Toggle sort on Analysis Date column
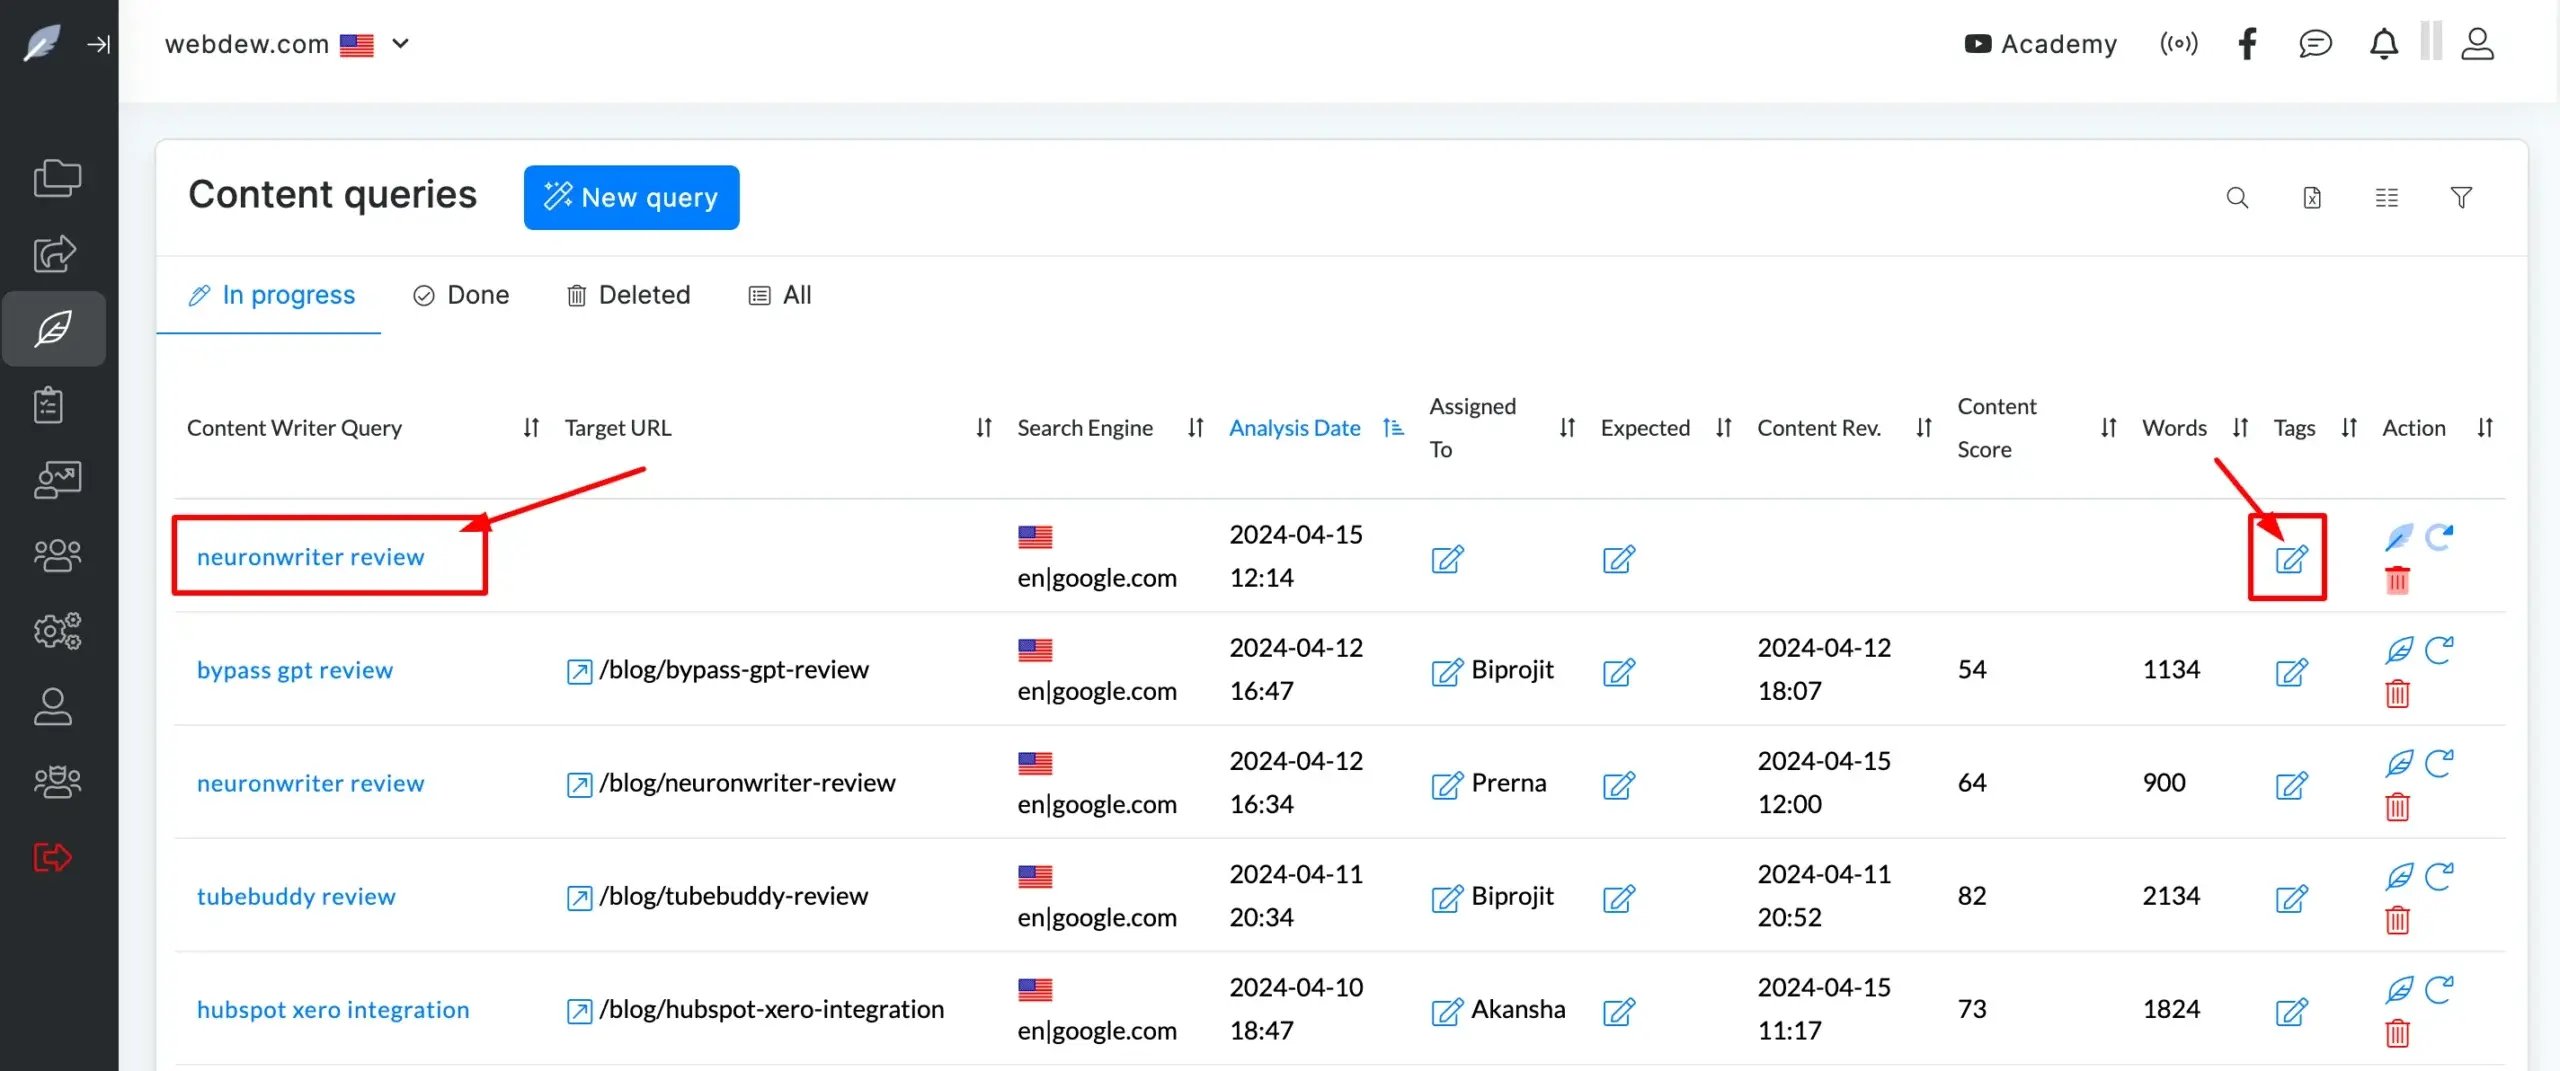This screenshot has height=1071, width=2560. click(x=1393, y=428)
